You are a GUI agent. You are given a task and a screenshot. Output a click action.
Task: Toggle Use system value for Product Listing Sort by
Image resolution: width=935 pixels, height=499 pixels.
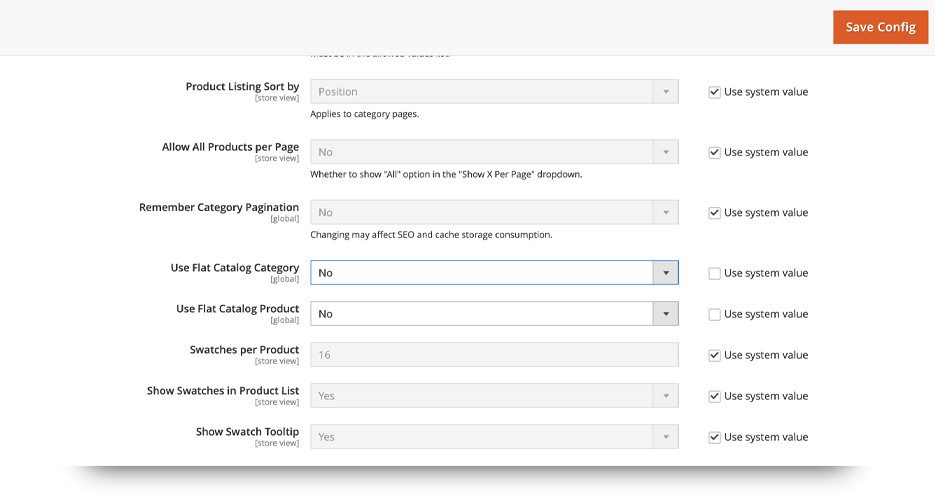tap(714, 92)
